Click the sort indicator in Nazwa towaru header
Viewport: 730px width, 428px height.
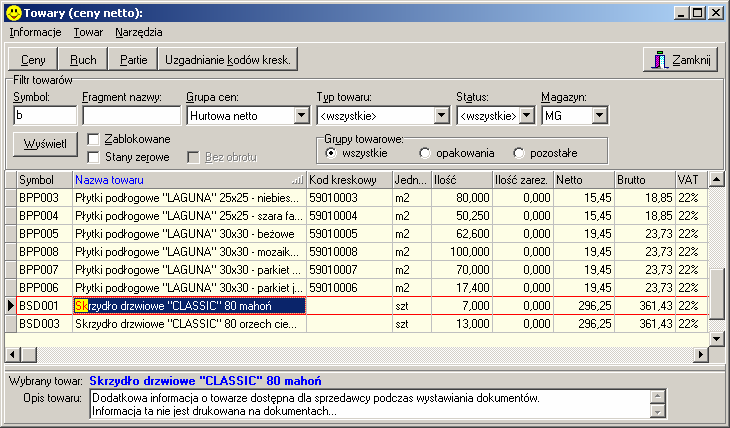point(297,180)
